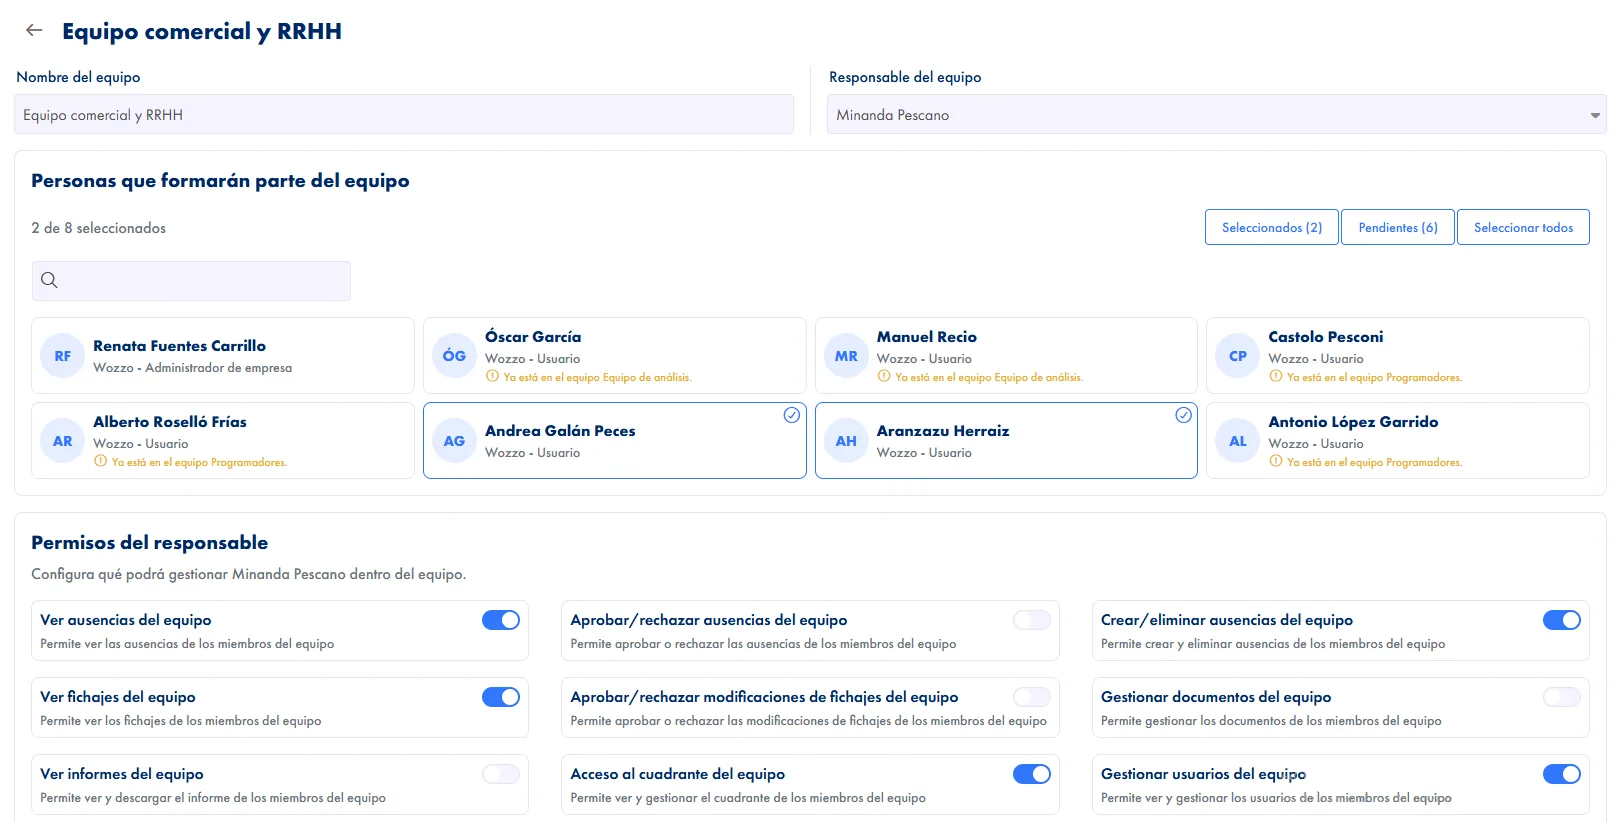Click the Seleccionar todos button
This screenshot has width=1623, height=822.
click(1523, 227)
